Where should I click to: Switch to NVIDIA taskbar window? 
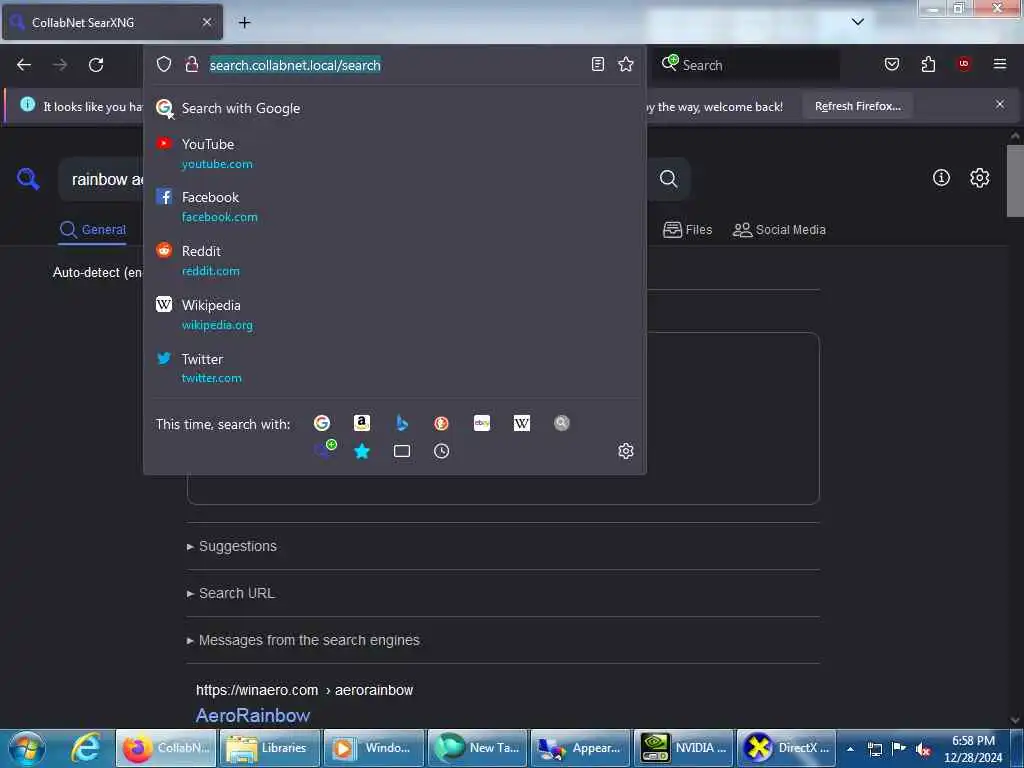(x=684, y=748)
